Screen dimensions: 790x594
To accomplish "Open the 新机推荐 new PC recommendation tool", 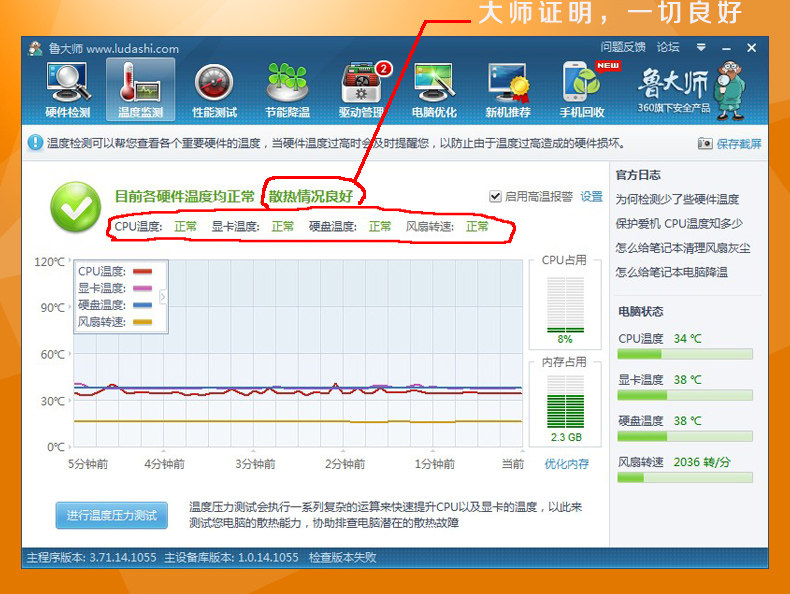I will point(508,90).
